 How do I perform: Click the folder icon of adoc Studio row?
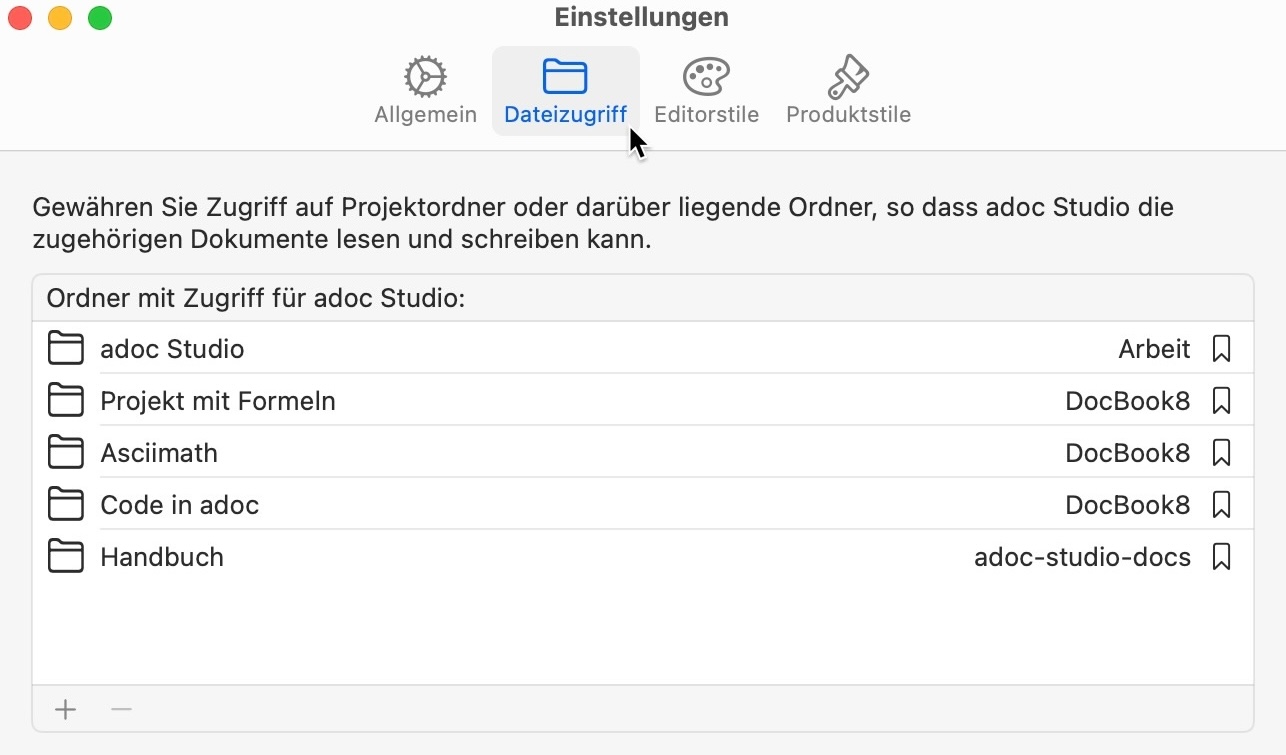(x=66, y=348)
